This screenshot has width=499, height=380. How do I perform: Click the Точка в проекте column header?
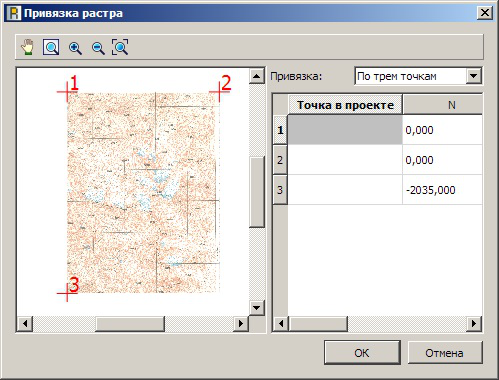tap(345, 105)
